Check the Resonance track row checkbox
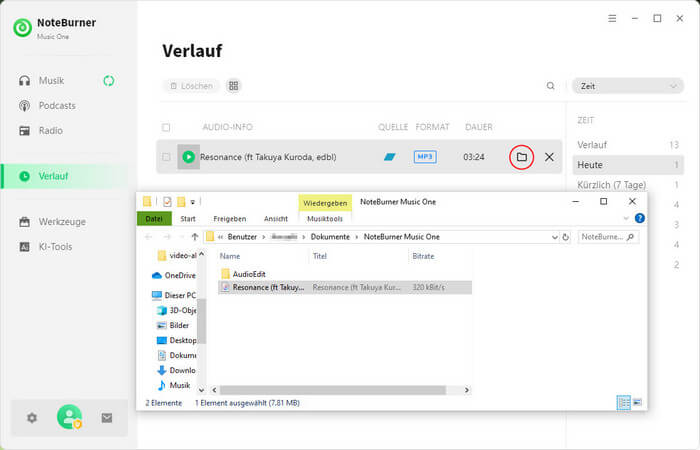 point(166,157)
